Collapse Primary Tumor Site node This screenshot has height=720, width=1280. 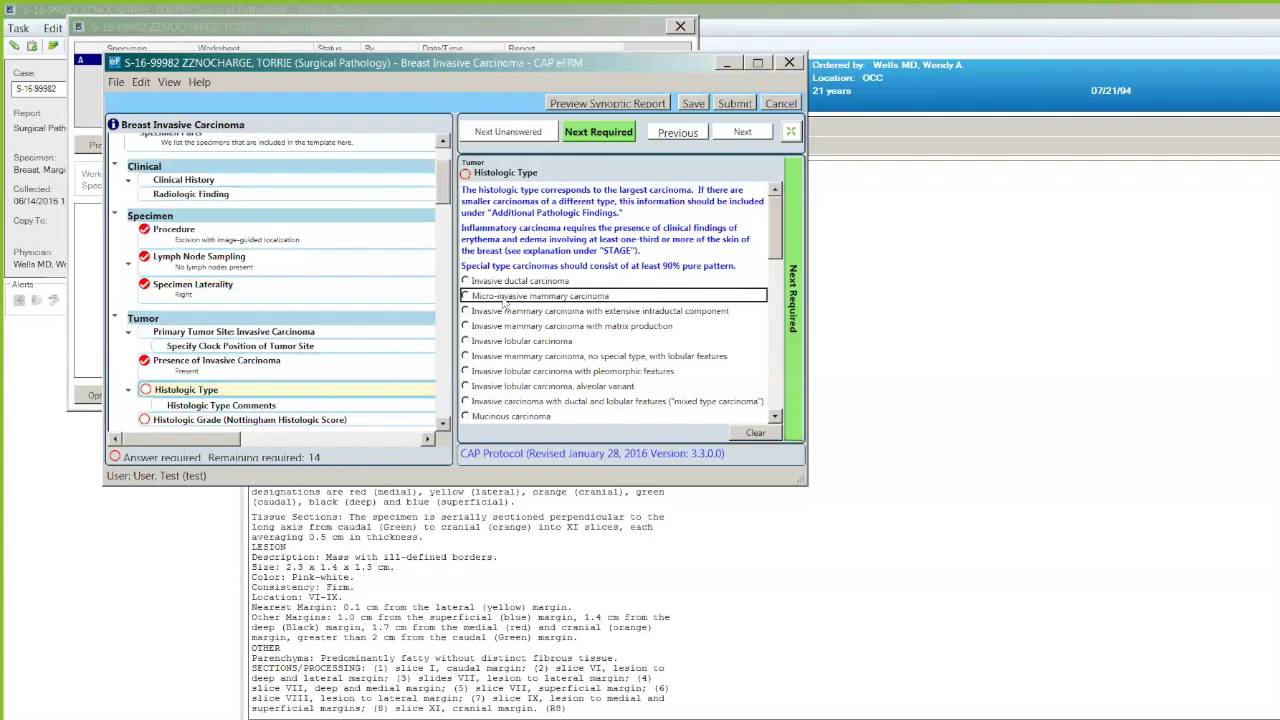(x=128, y=332)
